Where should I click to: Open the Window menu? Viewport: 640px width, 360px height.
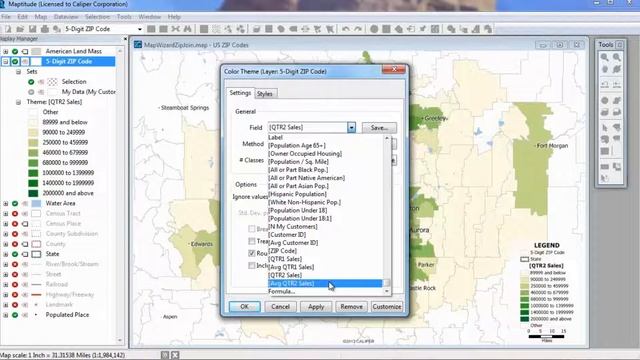[x=149, y=17]
